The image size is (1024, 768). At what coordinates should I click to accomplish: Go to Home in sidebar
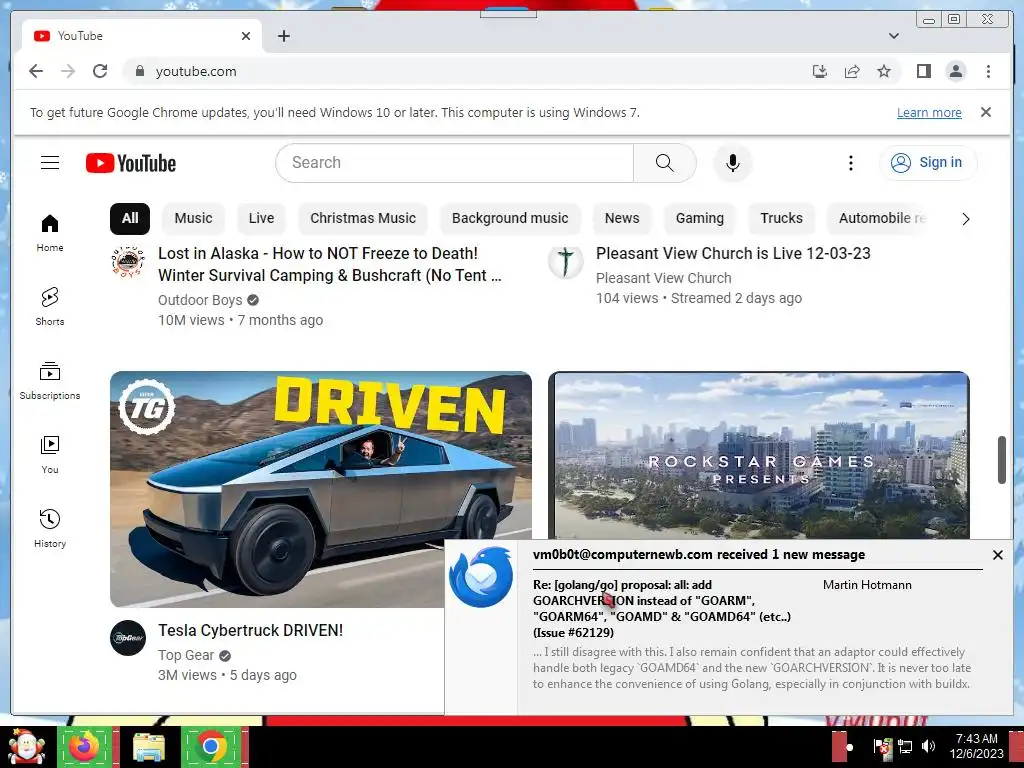click(x=50, y=233)
